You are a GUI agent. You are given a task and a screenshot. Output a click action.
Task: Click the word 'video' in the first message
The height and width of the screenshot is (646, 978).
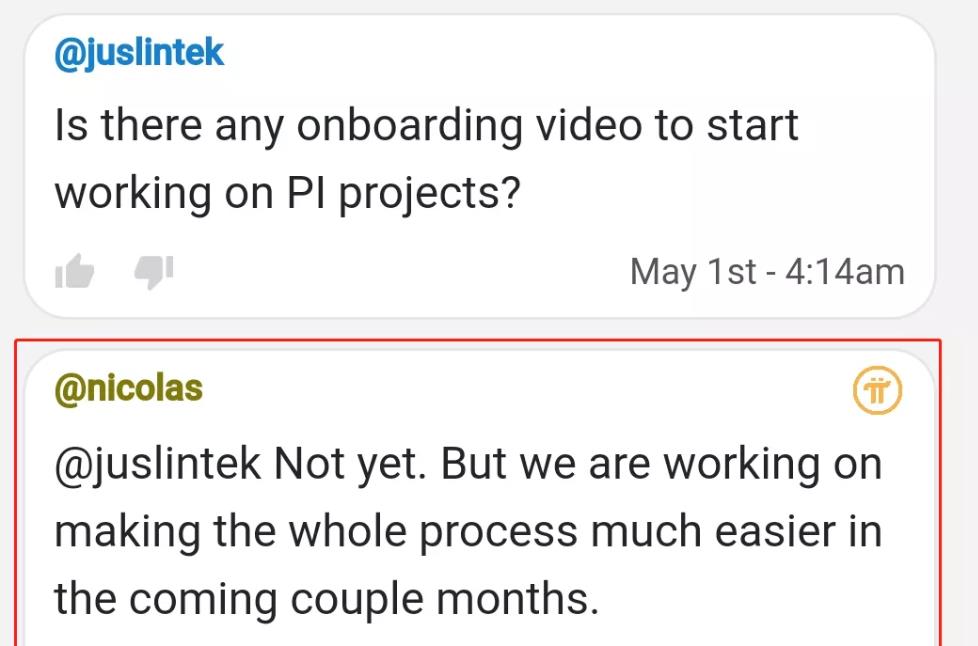click(589, 125)
